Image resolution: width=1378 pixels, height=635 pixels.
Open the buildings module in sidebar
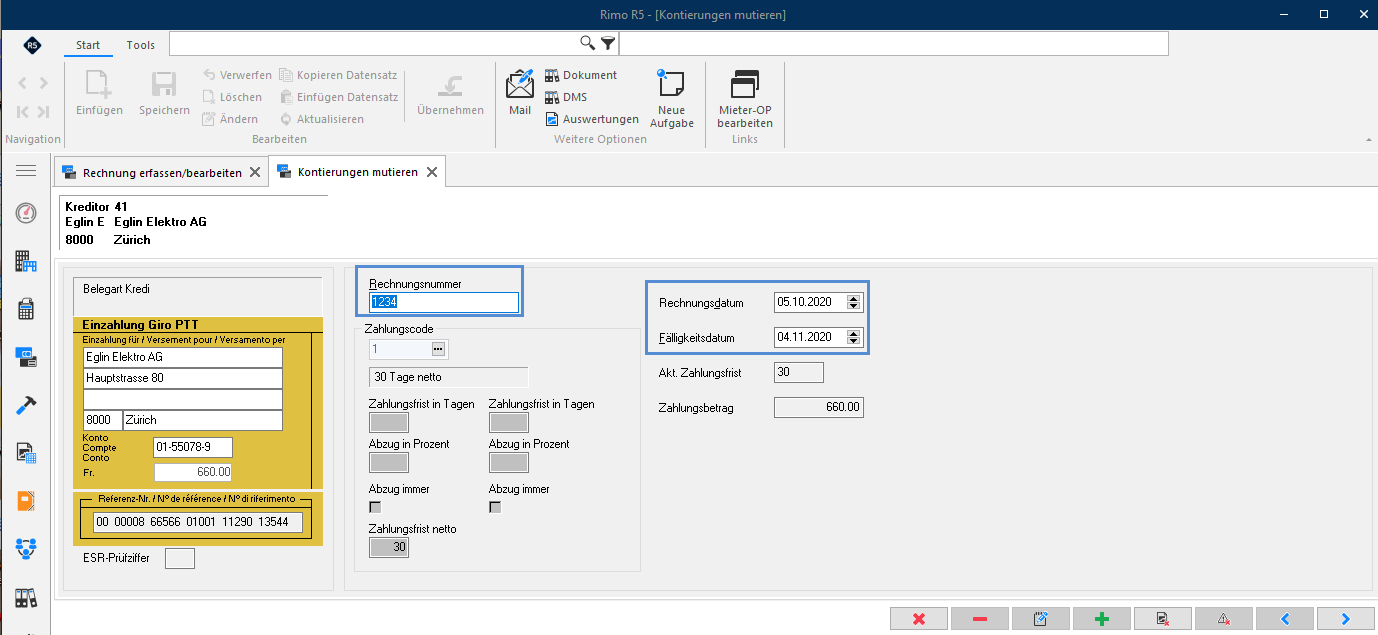[x=26, y=261]
